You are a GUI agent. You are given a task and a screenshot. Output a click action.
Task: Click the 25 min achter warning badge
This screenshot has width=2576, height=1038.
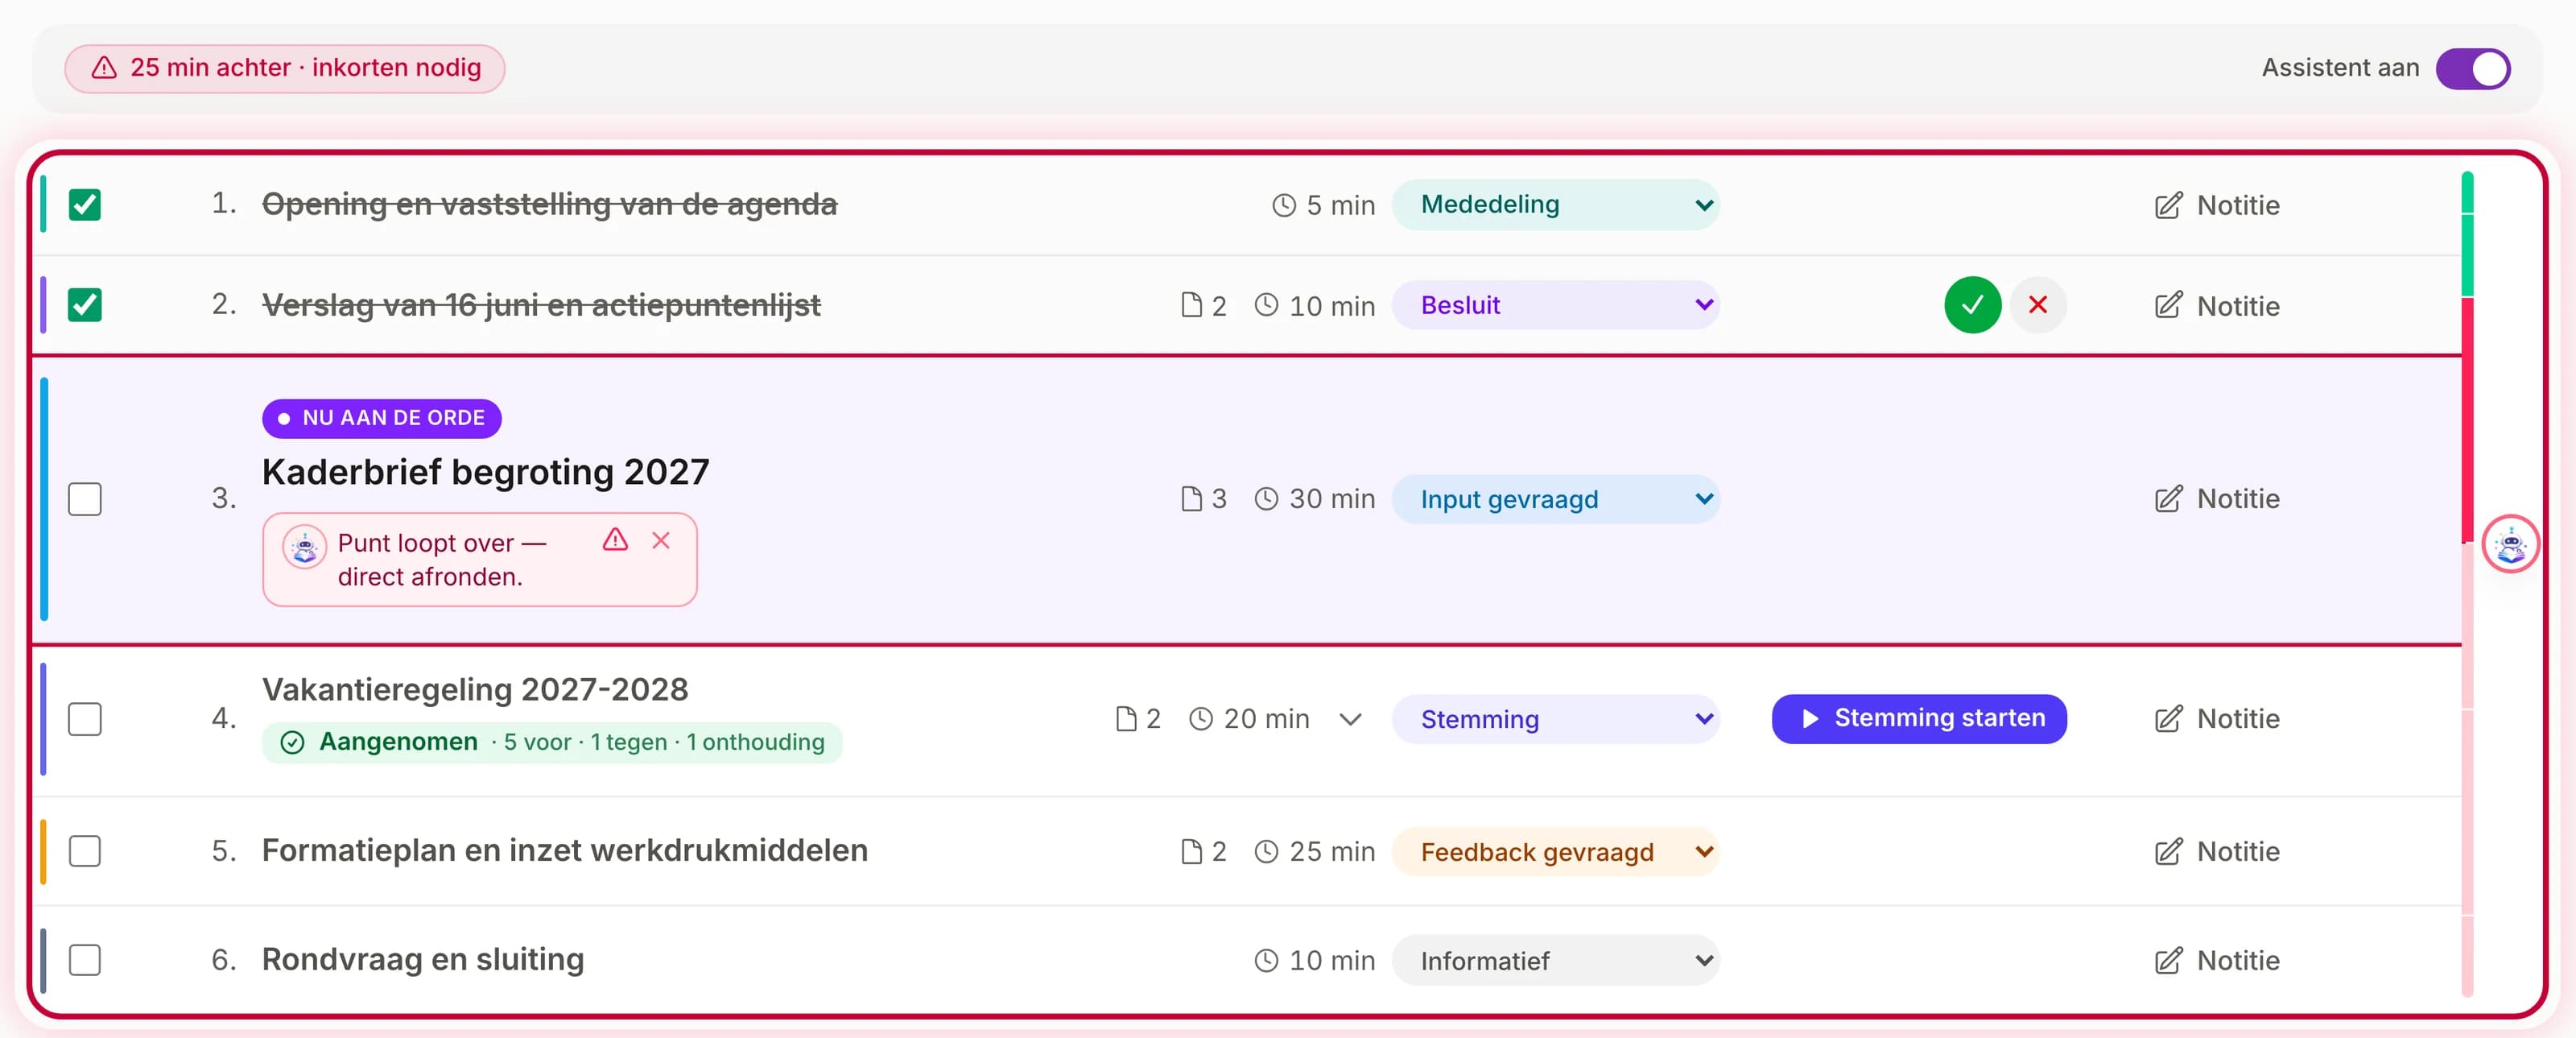(x=285, y=68)
